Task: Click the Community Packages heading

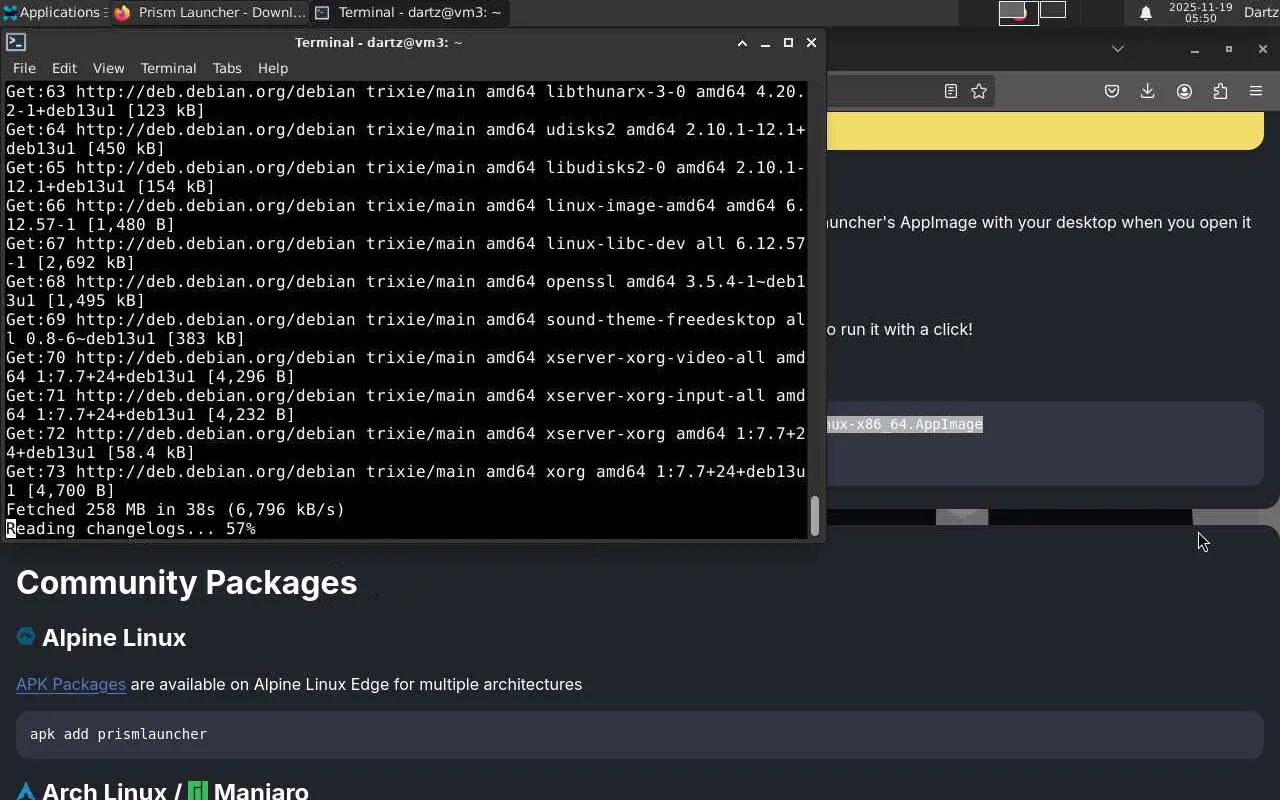Action: click(x=186, y=582)
